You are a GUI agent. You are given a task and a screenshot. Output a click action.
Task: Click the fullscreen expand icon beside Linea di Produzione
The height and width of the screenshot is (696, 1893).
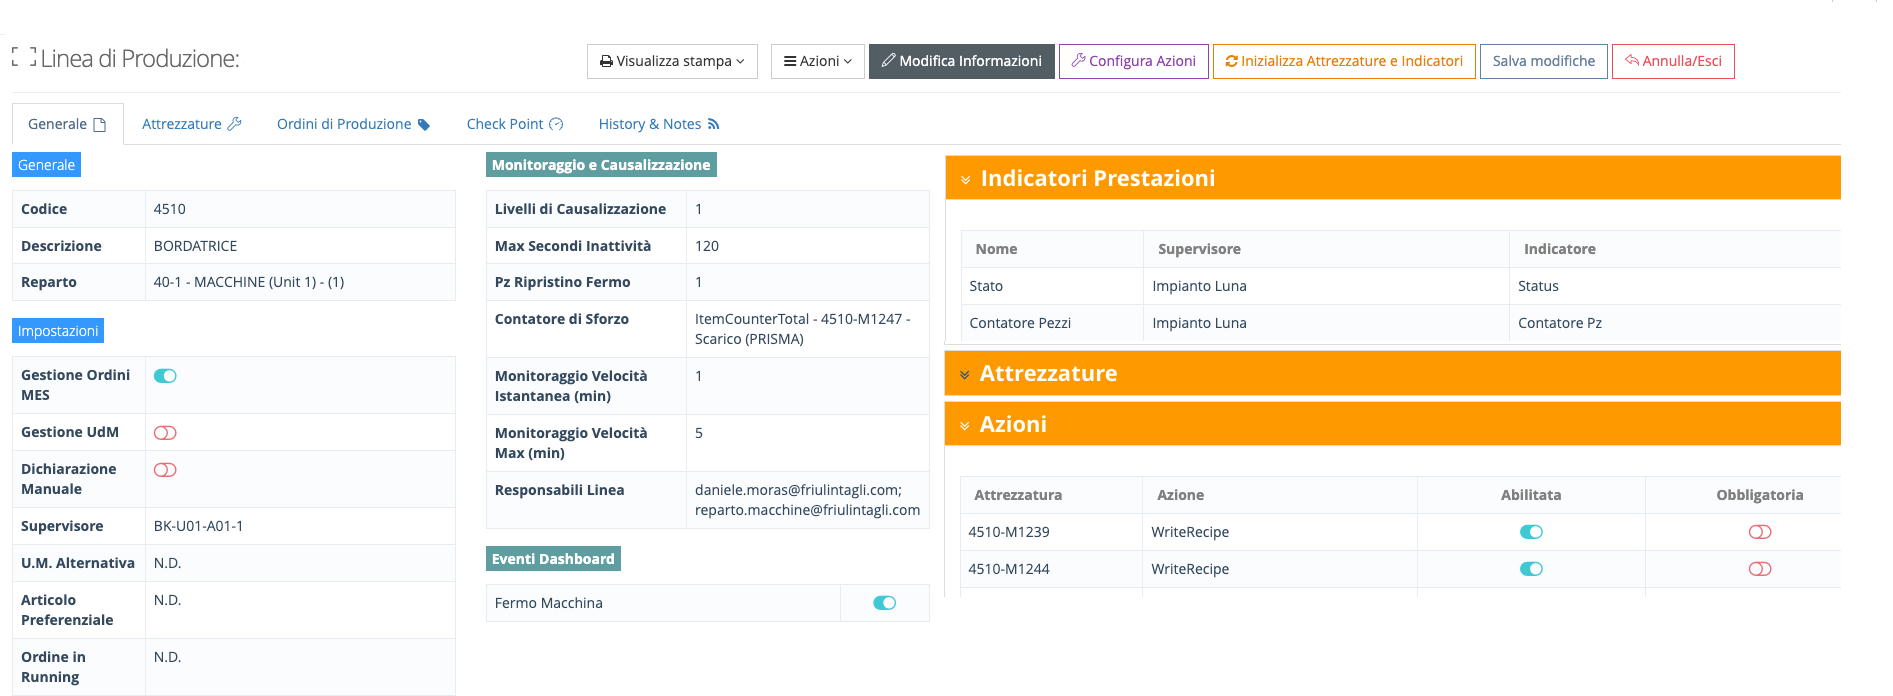coord(24,58)
